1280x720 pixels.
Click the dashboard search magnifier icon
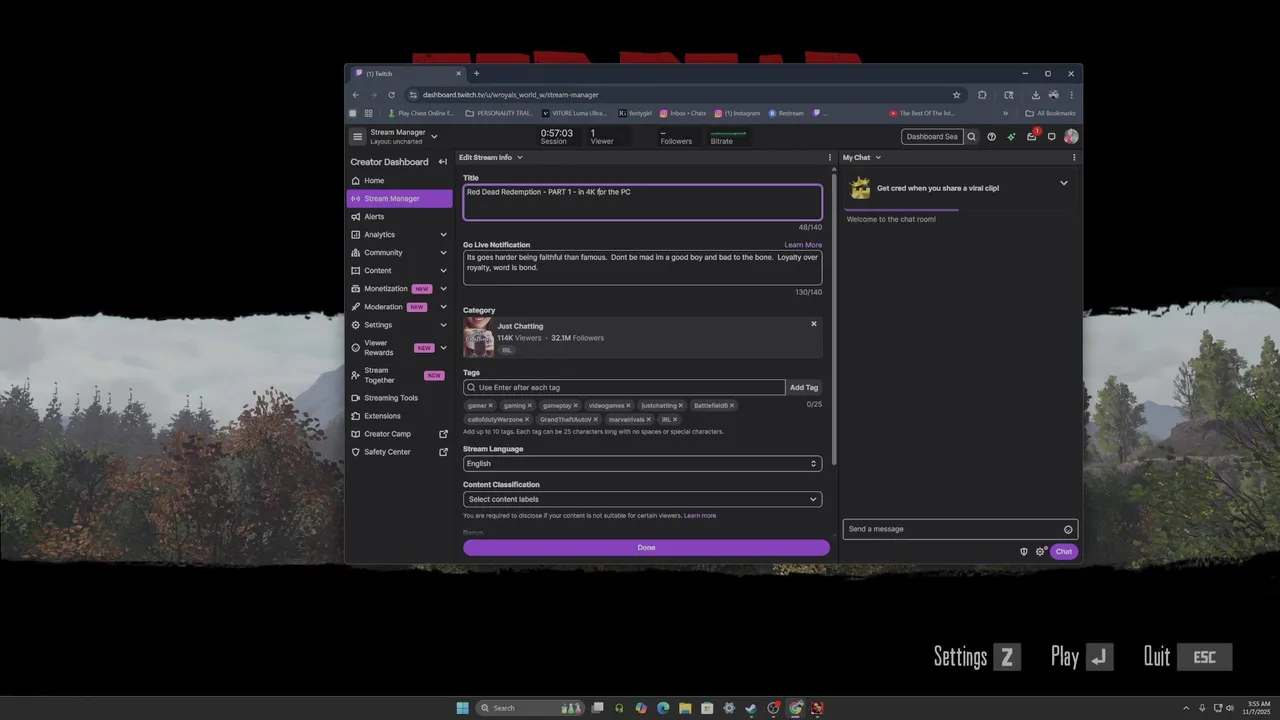[x=971, y=137]
